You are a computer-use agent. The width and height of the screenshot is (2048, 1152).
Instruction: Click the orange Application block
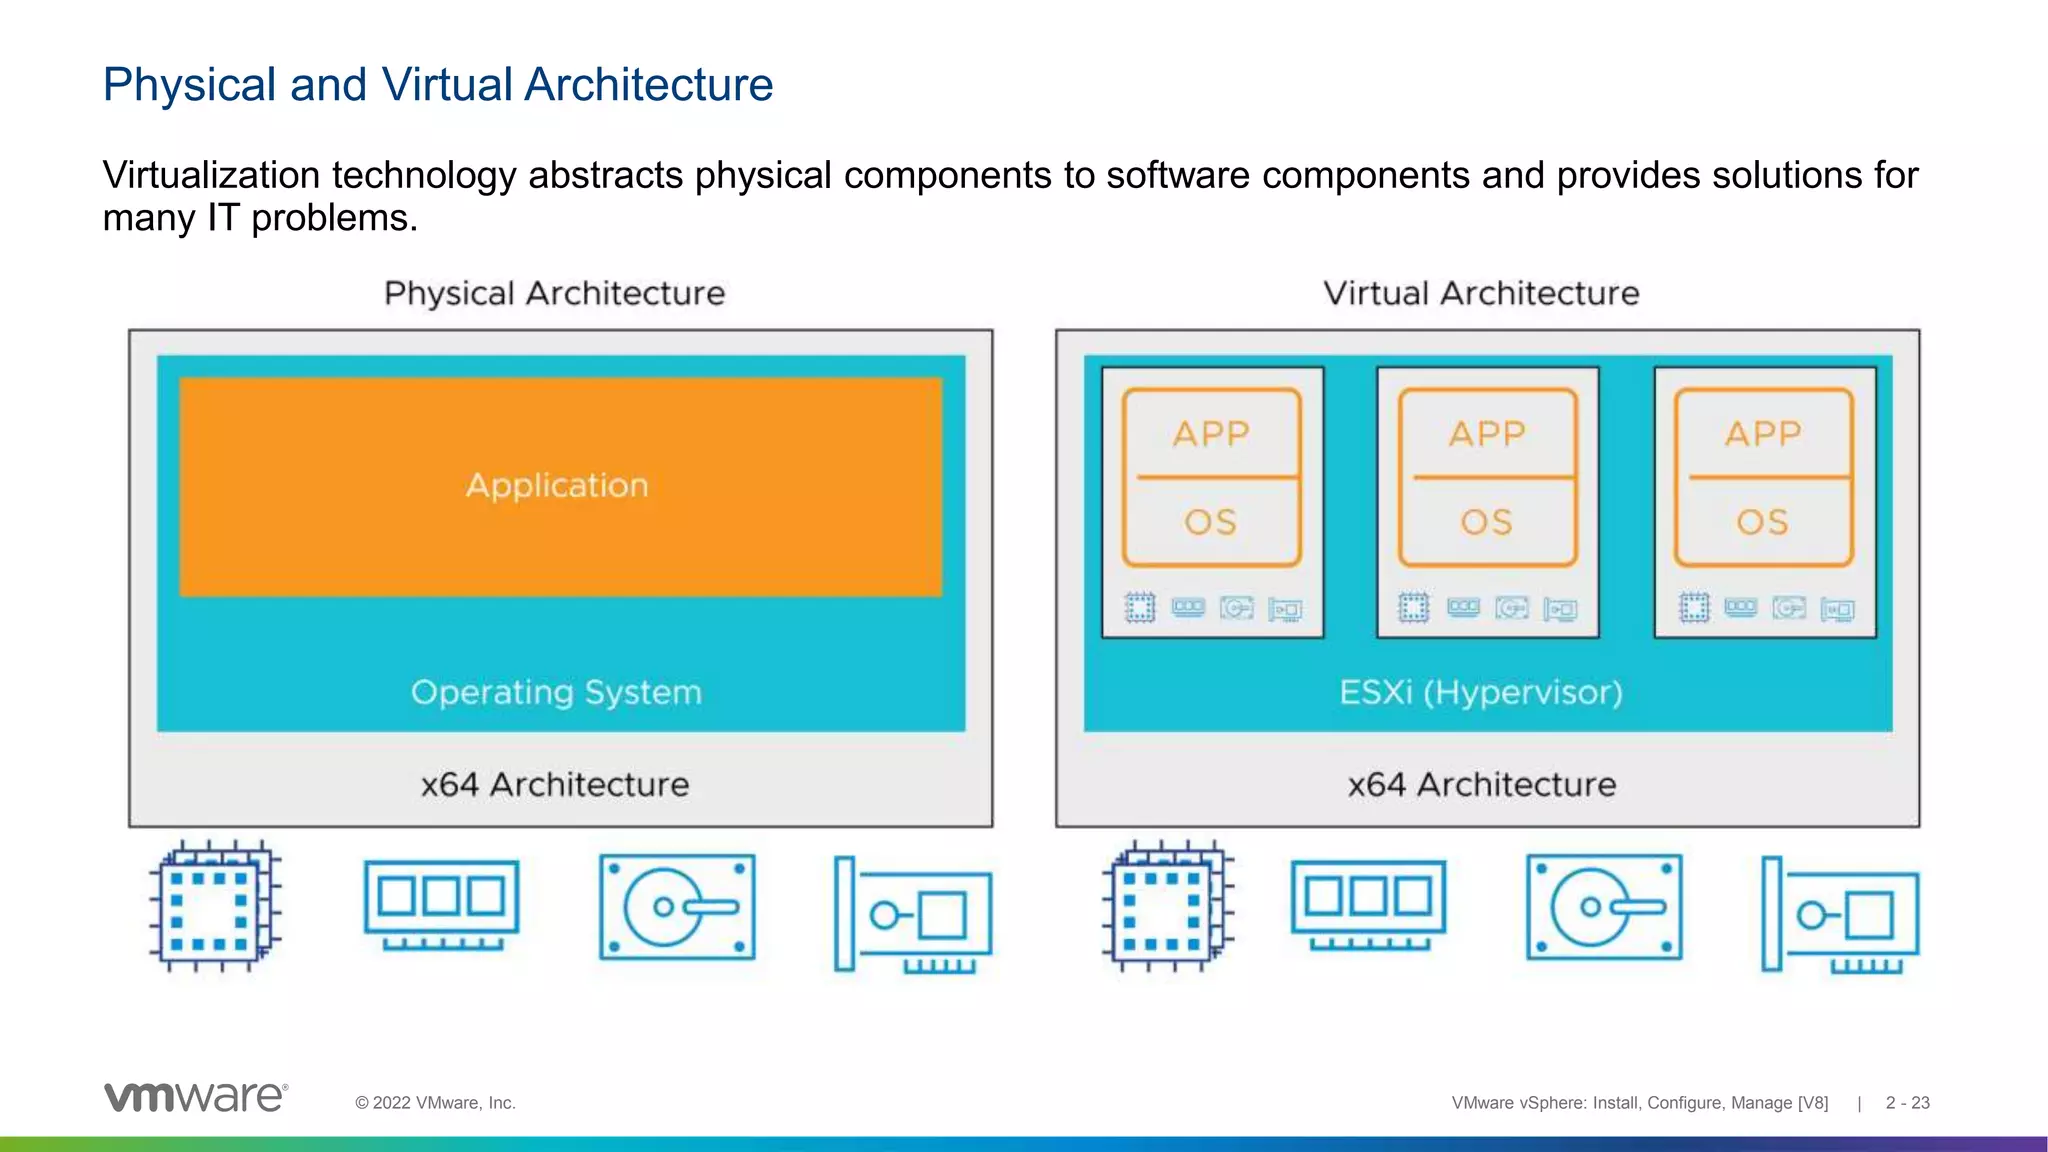pyautogui.click(x=560, y=486)
